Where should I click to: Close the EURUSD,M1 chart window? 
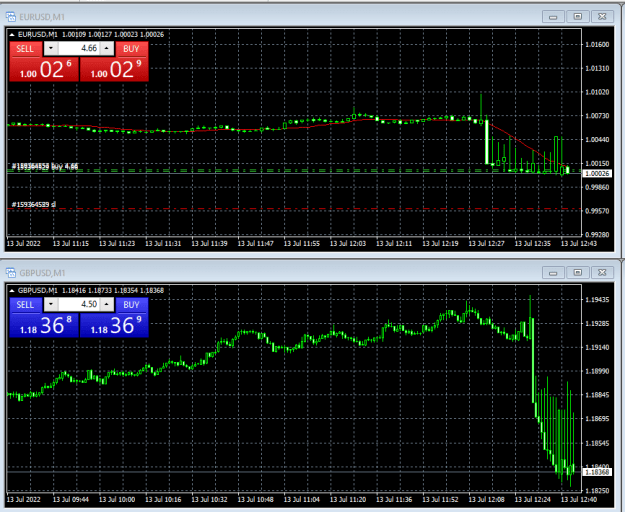[602, 17]
